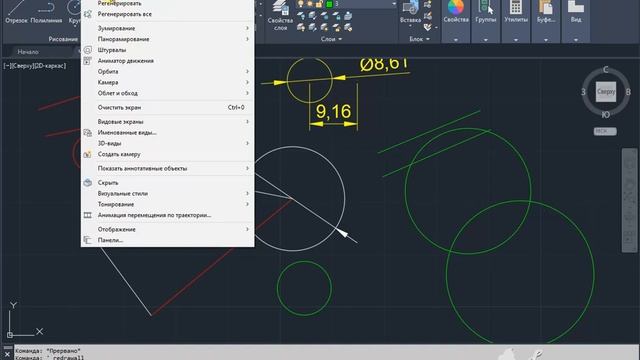
Task: Click the Именованные виды icon
Action: click(88, 133)
